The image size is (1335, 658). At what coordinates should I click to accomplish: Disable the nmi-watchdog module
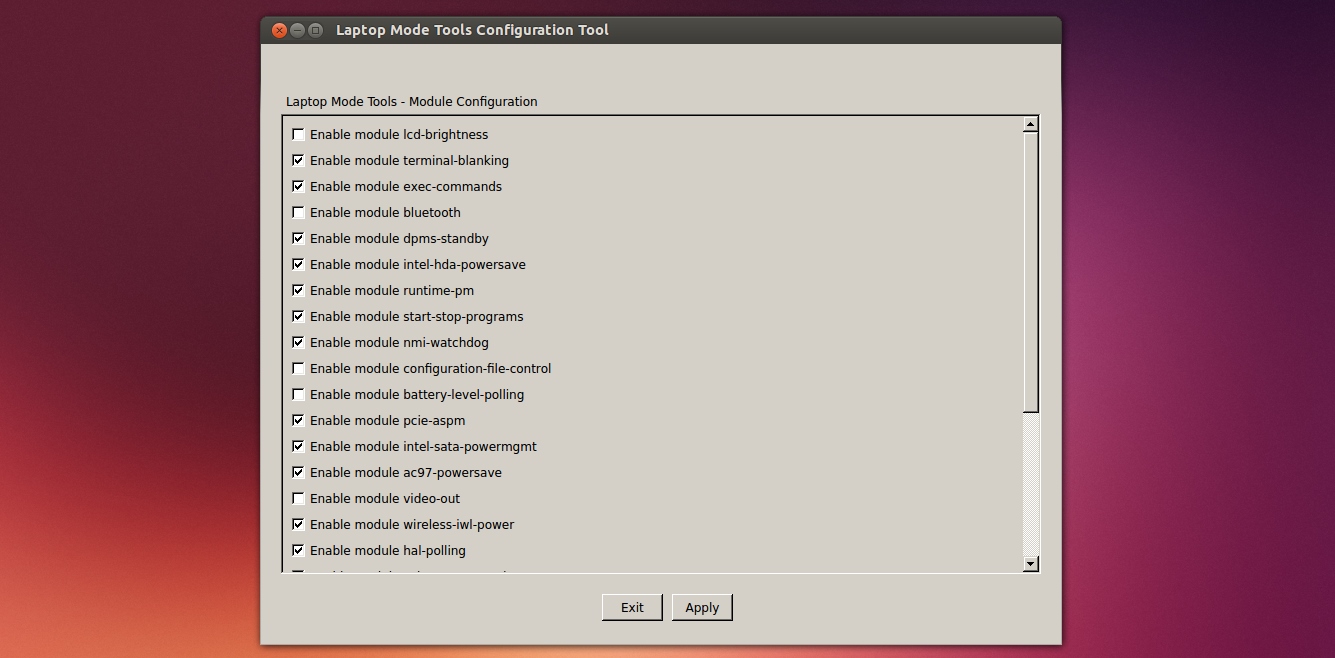tap(298, 342)
